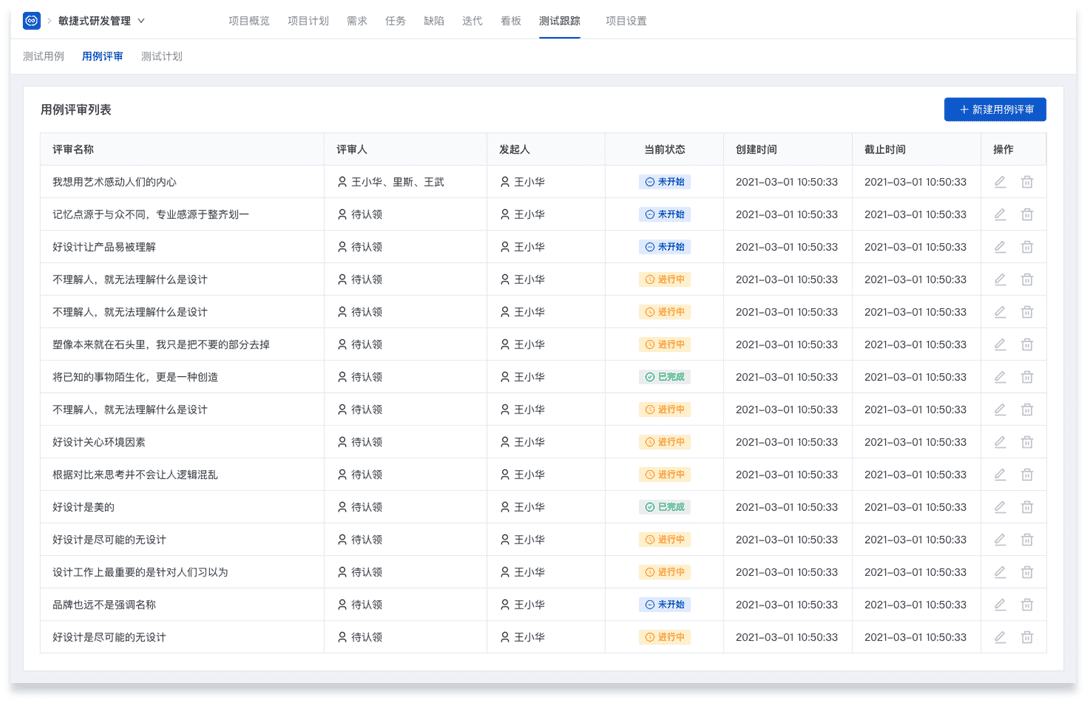Edit the 记忆点源于与众不同 review row

coord(1000,214)
